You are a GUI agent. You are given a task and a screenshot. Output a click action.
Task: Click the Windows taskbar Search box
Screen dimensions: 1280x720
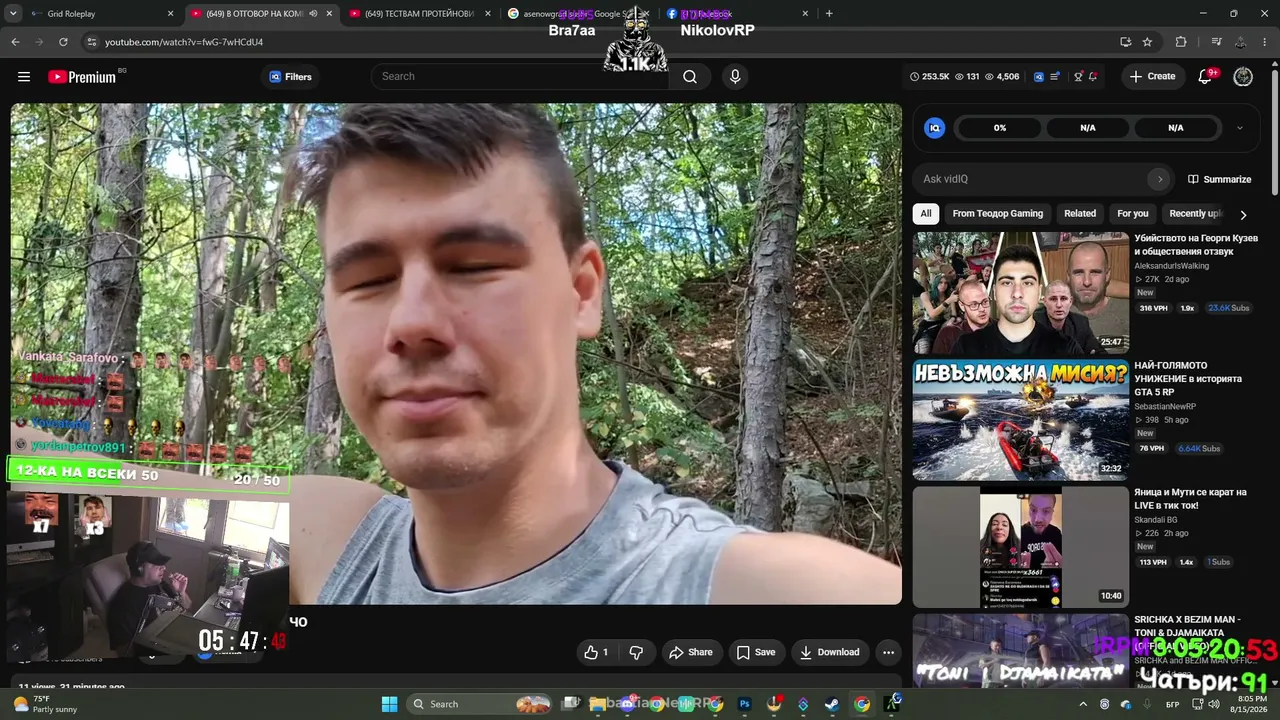coord(481,704)
